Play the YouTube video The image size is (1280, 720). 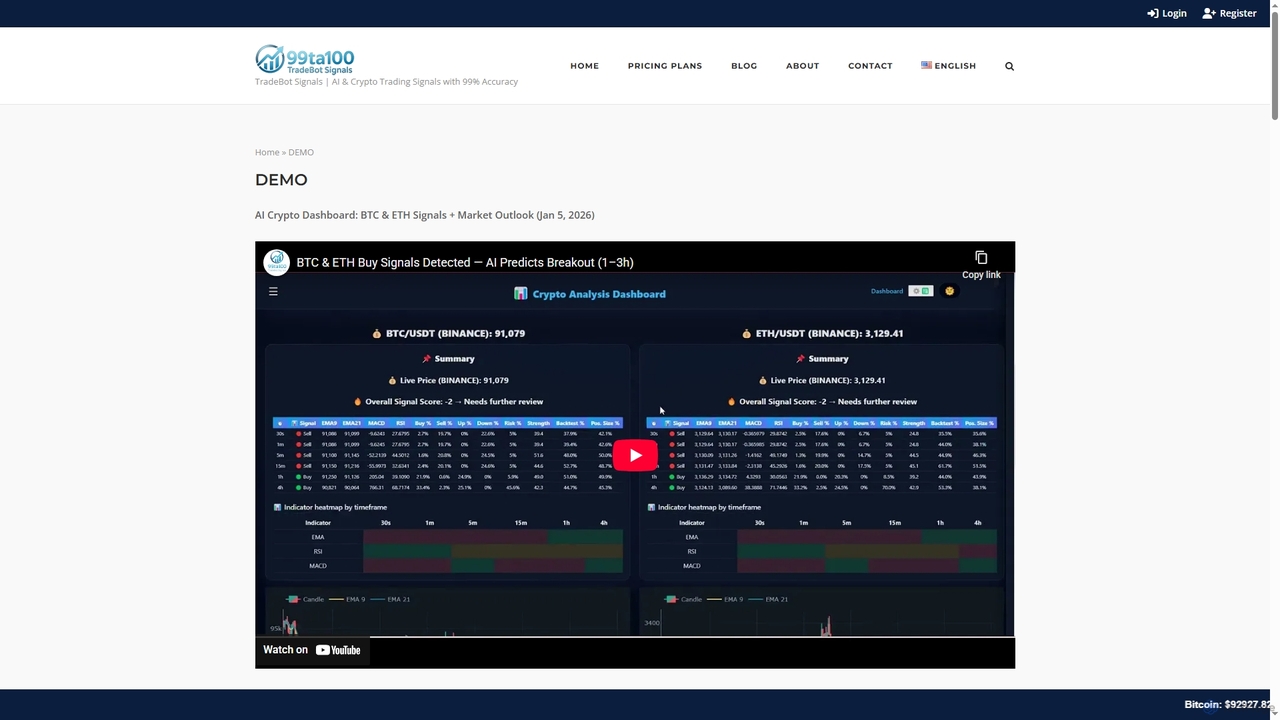tap(635, 455)
